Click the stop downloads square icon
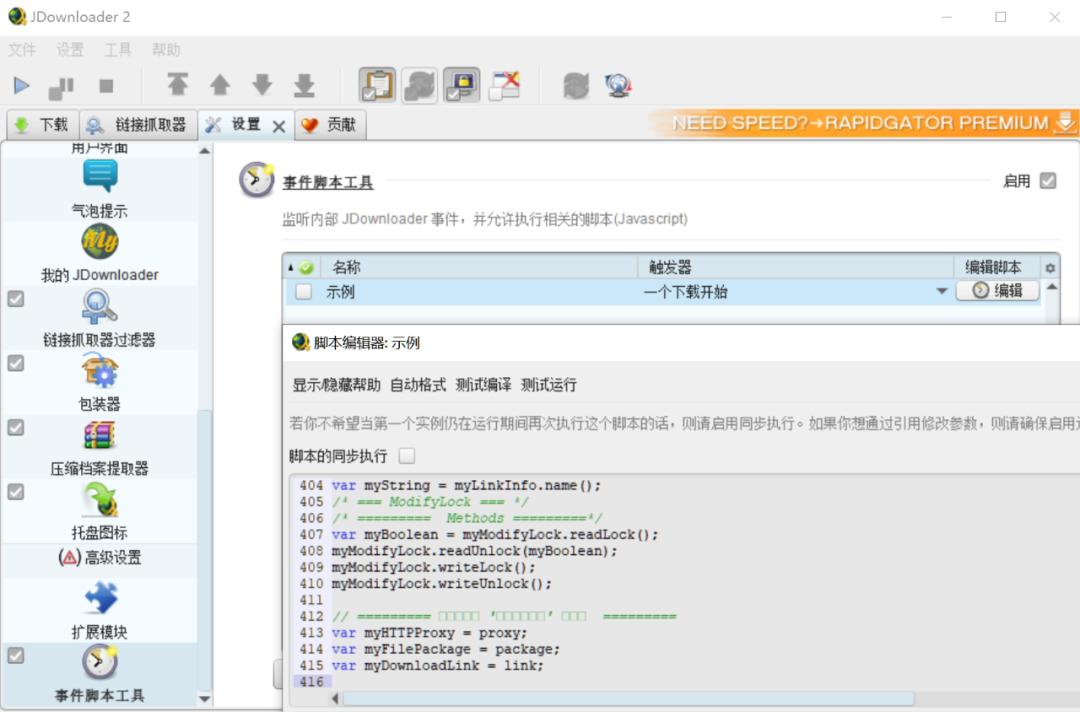This screenshot has height=712, width=1080. 106,84
